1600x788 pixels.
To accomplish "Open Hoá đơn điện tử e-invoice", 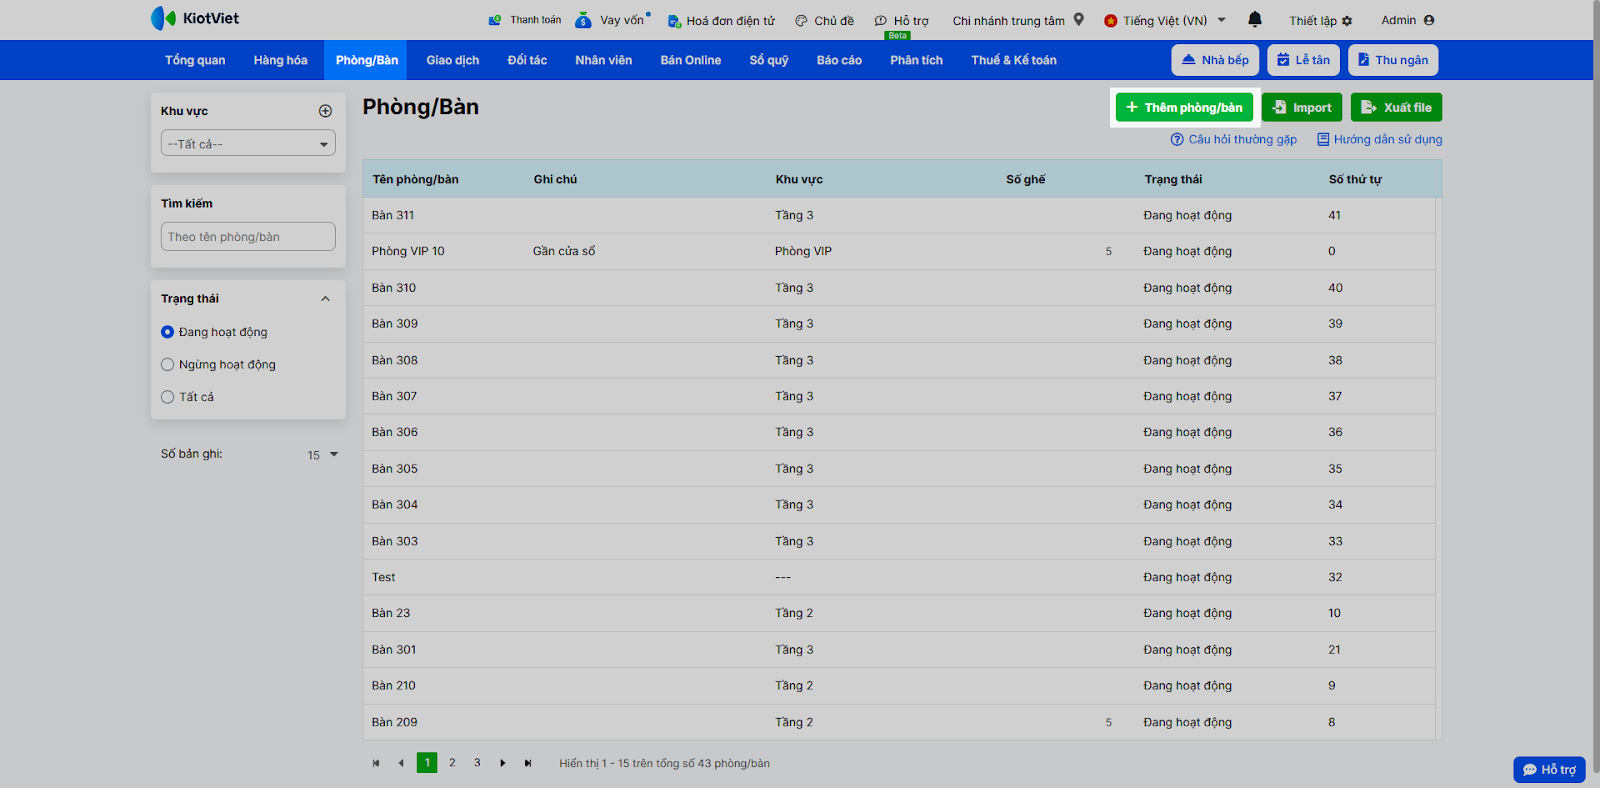I will pyautogui.click(x=721, y=20).
